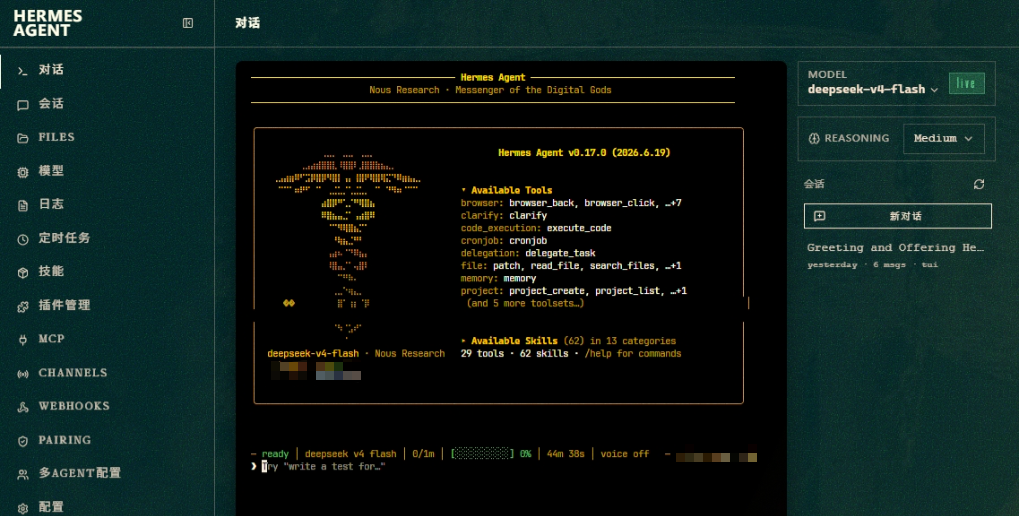Click the 'memory: memory' line

498,279
